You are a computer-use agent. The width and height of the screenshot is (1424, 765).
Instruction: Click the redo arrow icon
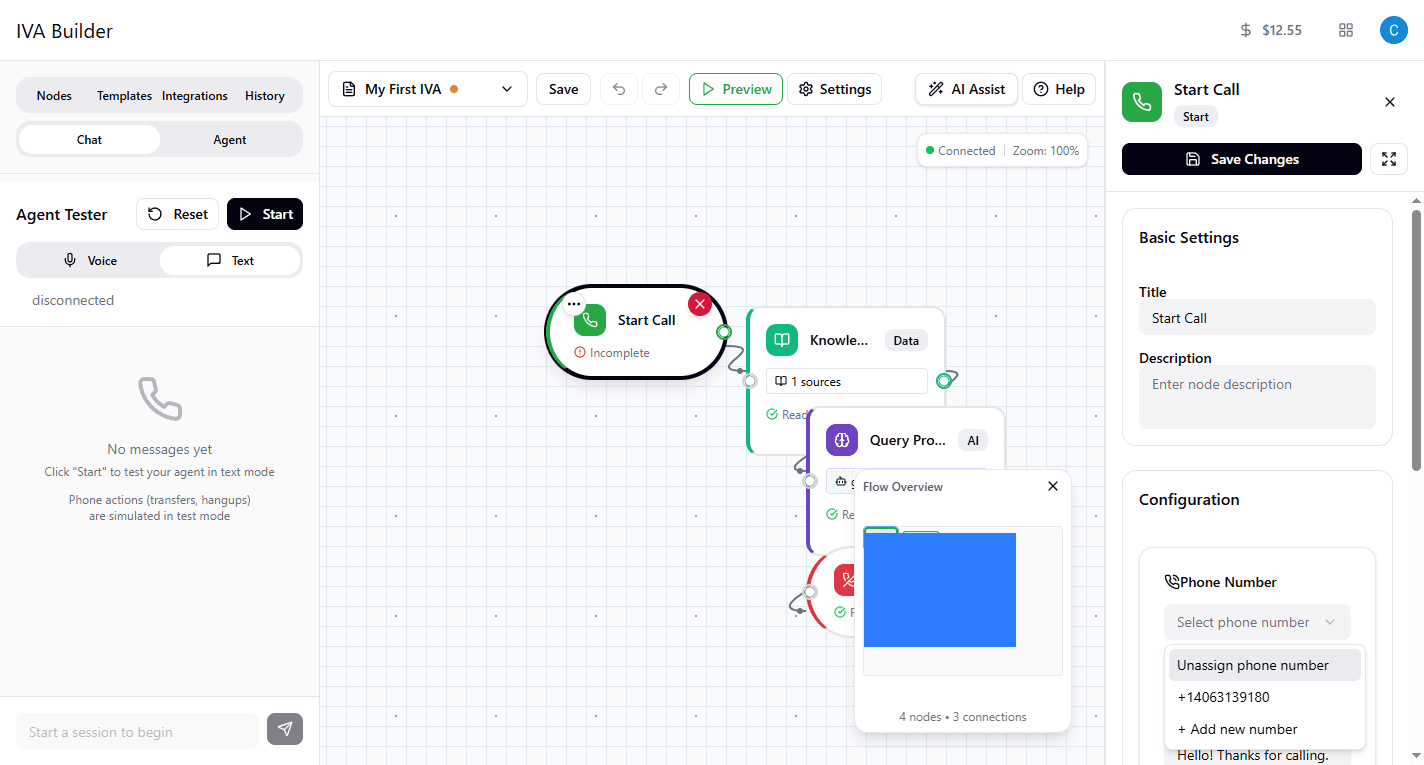click(660, 89)
